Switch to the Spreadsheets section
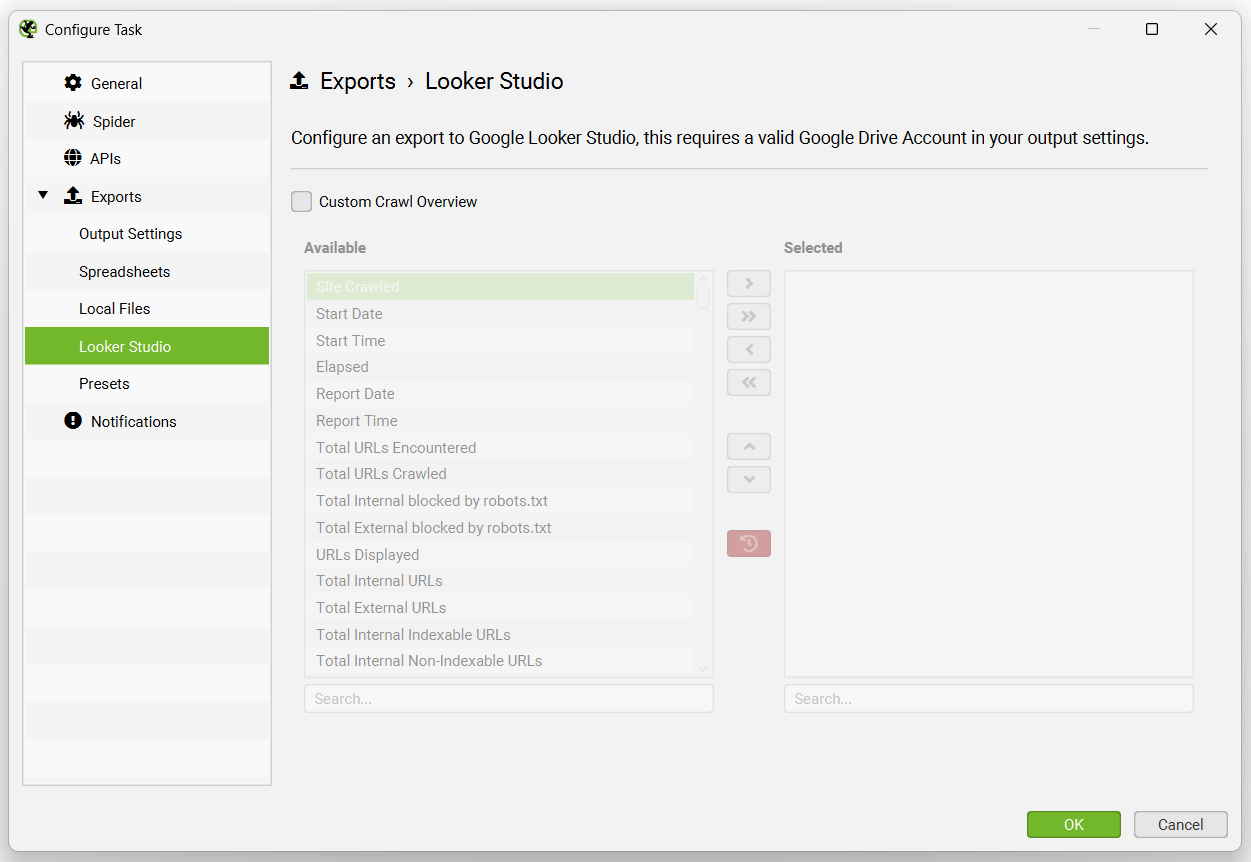The image size is (1251, 862). coord(124,271)
